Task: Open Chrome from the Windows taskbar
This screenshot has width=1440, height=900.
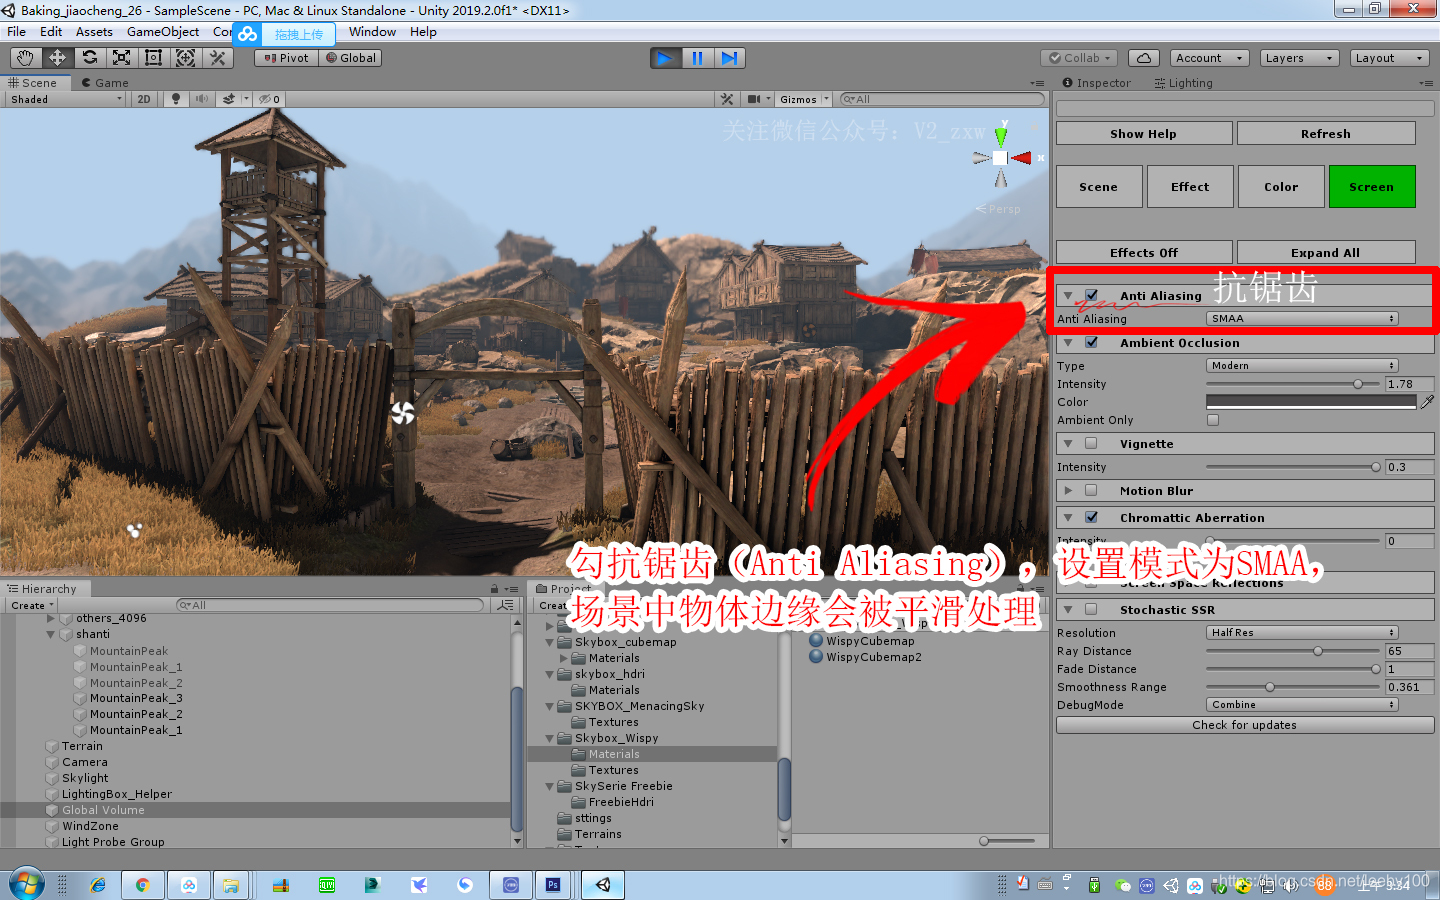Action: click(143, 885)
